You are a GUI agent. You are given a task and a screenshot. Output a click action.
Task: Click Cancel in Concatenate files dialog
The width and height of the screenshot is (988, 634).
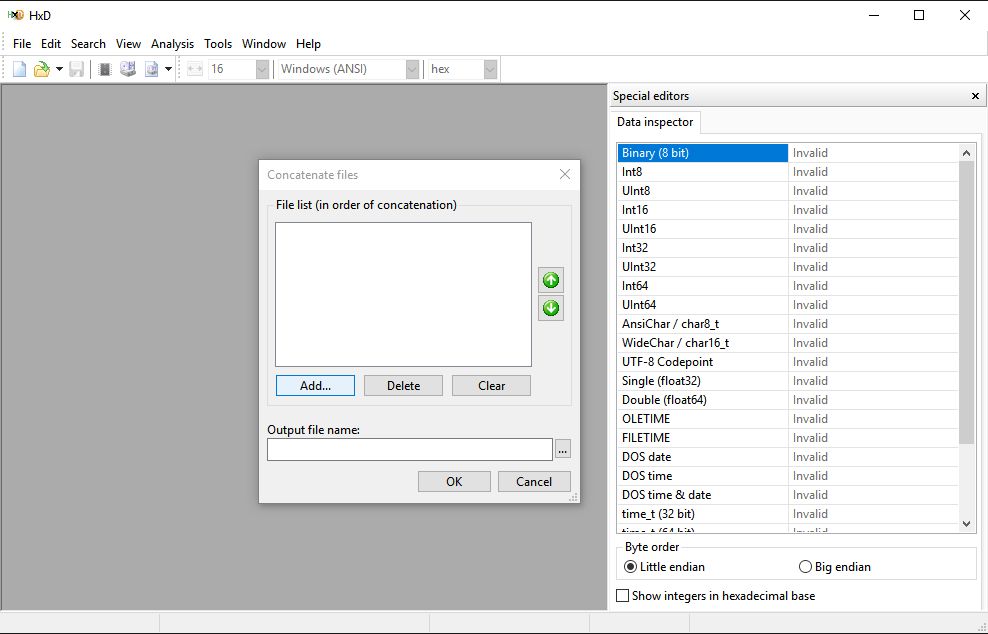[x=534, y=481]
